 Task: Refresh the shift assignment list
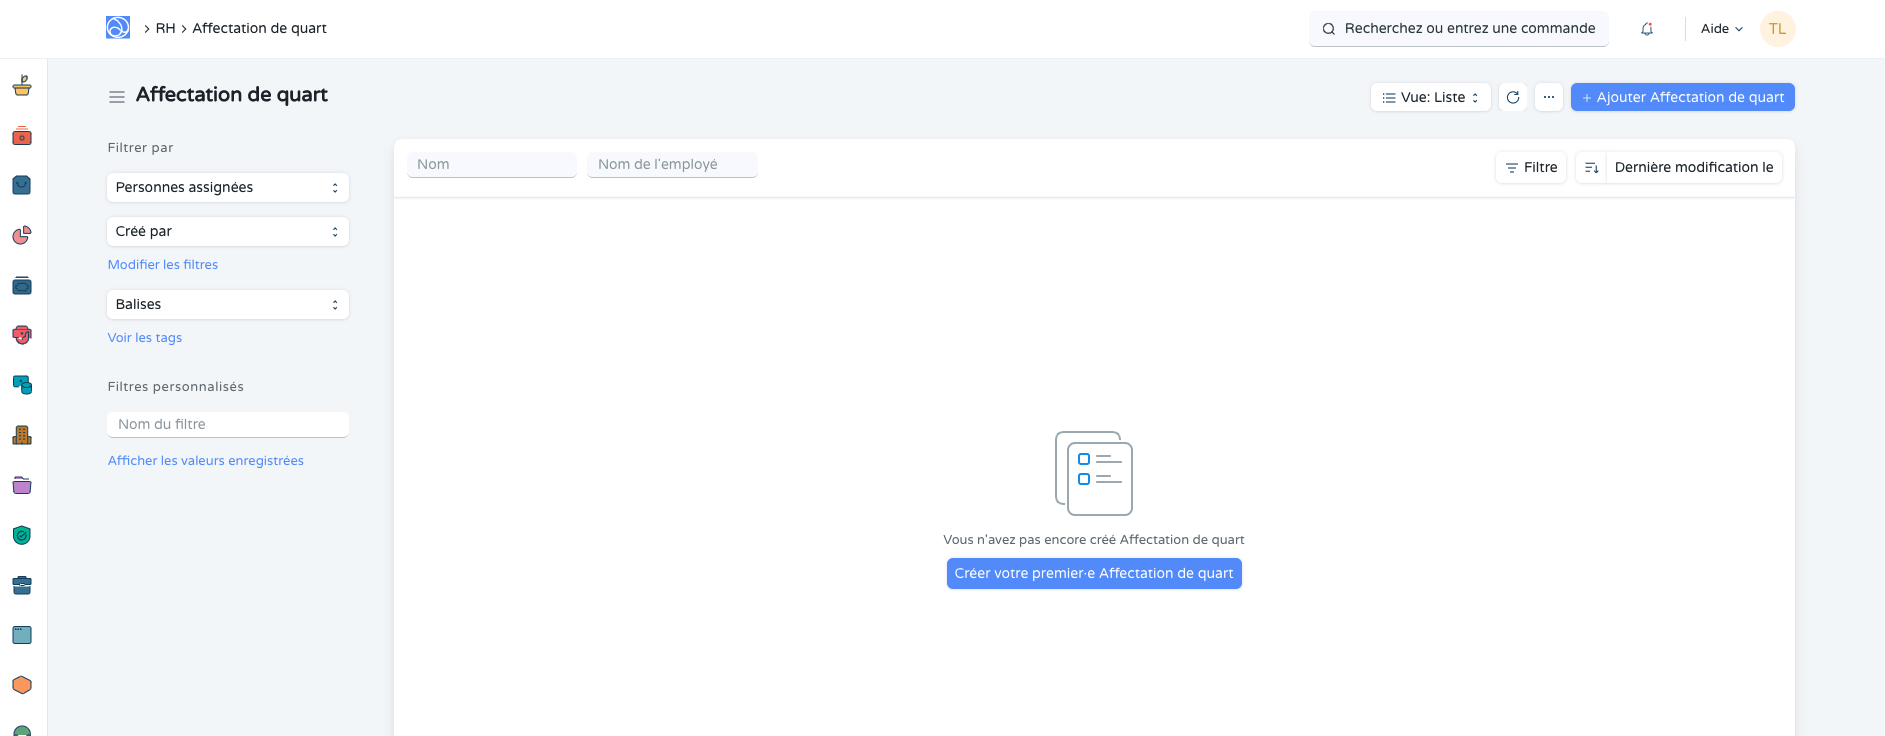pos(1513,97)
